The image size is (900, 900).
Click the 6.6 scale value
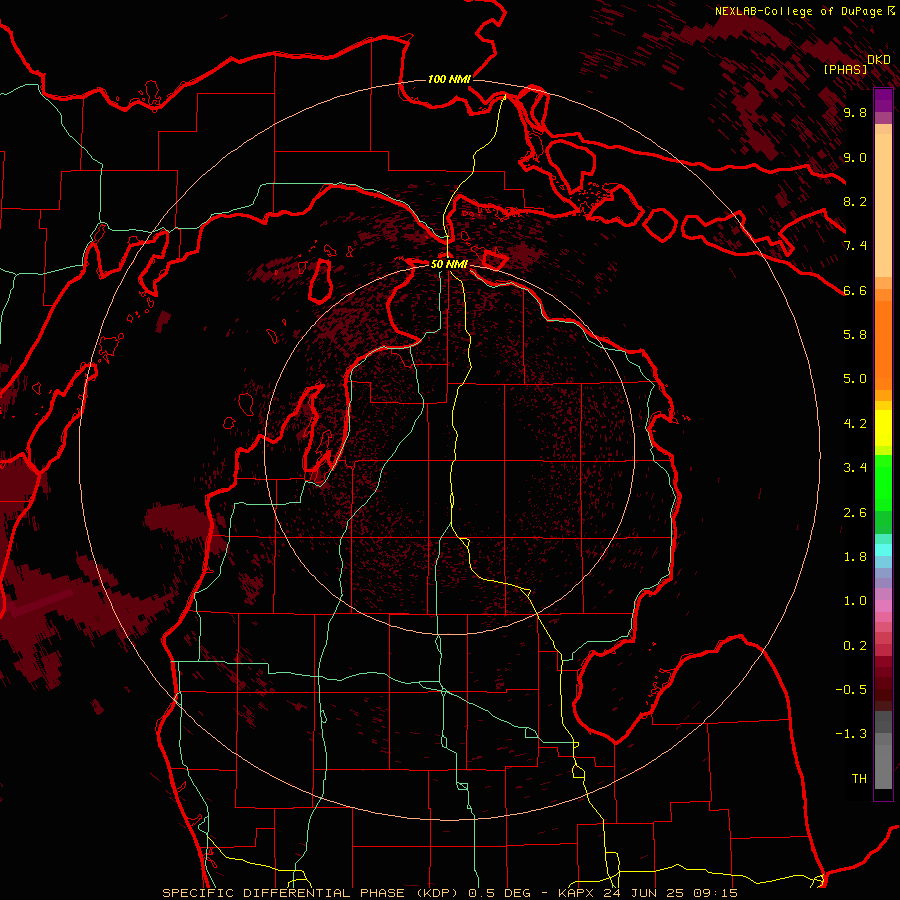point(855,290)
